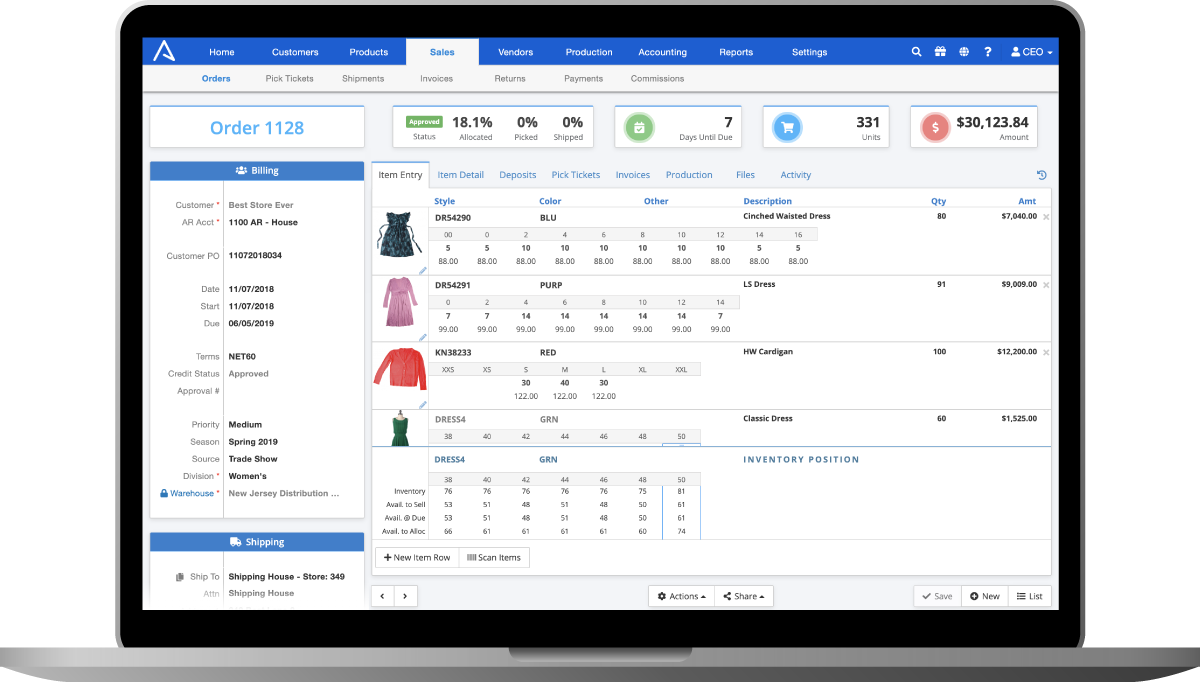The height and width of the screenshot is (682, 1200).
Task: Click the globe icon in navbar
Action: tap(964, 52)
